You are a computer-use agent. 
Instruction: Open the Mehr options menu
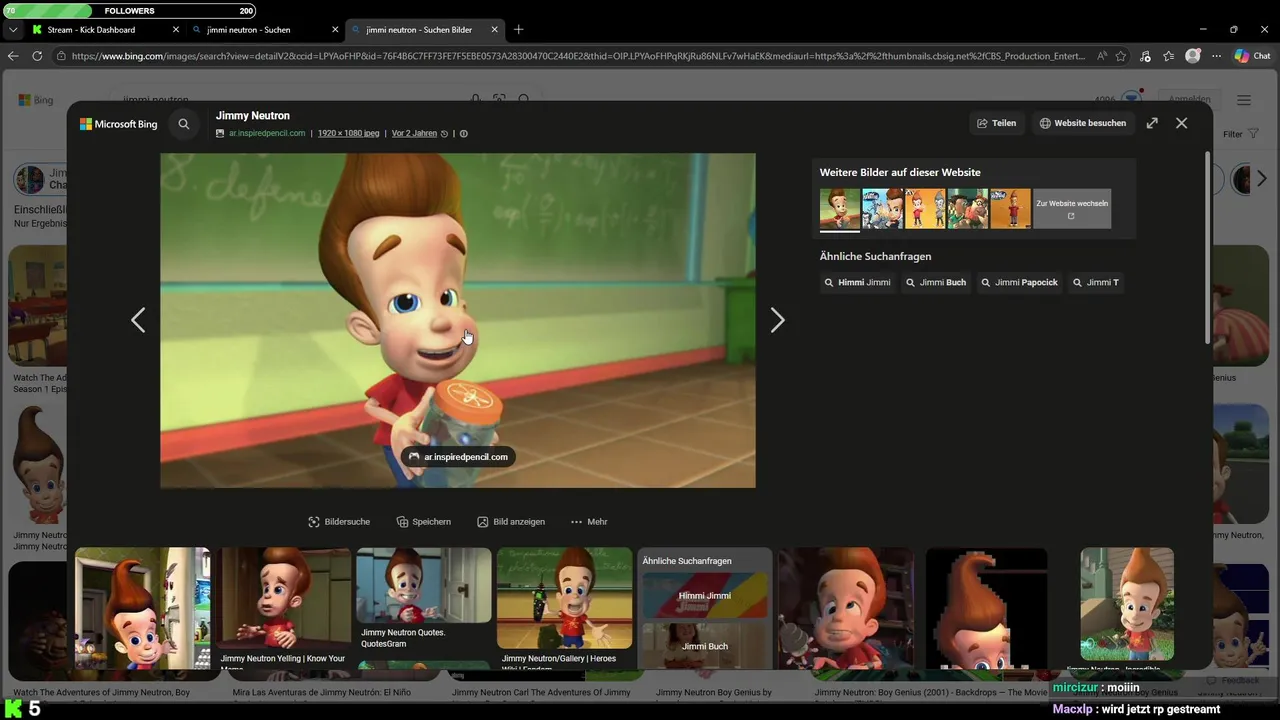click(589, 522)
